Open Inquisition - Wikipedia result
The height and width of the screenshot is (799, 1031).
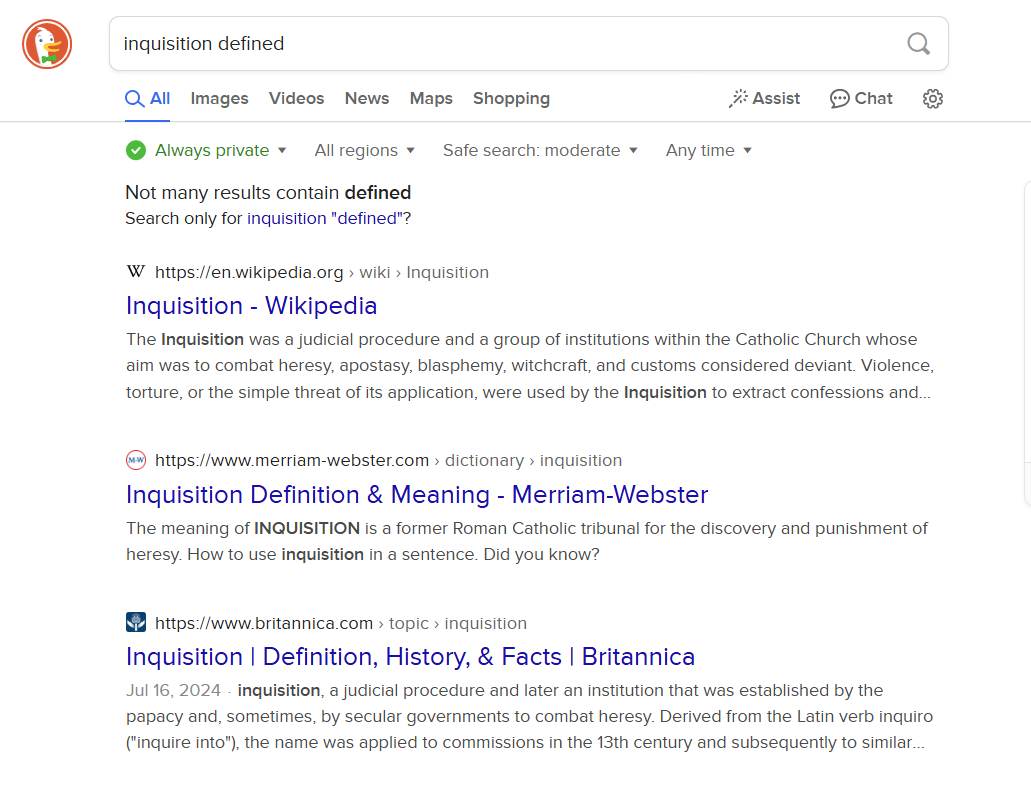click(x=252, y=306)
